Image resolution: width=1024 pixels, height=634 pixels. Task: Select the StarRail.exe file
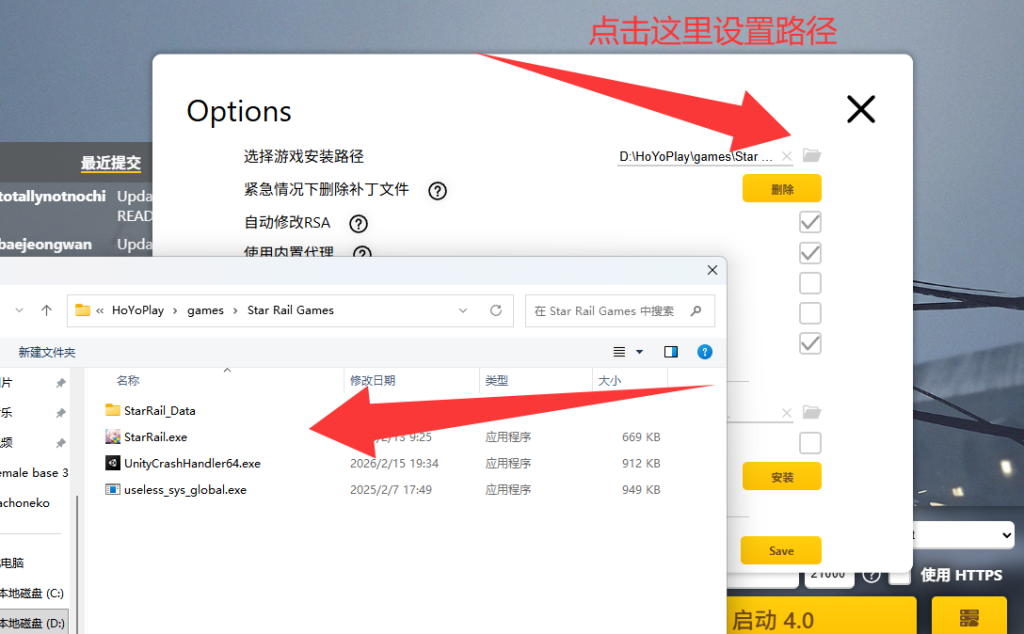pyautogui.click(x=155, y=437)
